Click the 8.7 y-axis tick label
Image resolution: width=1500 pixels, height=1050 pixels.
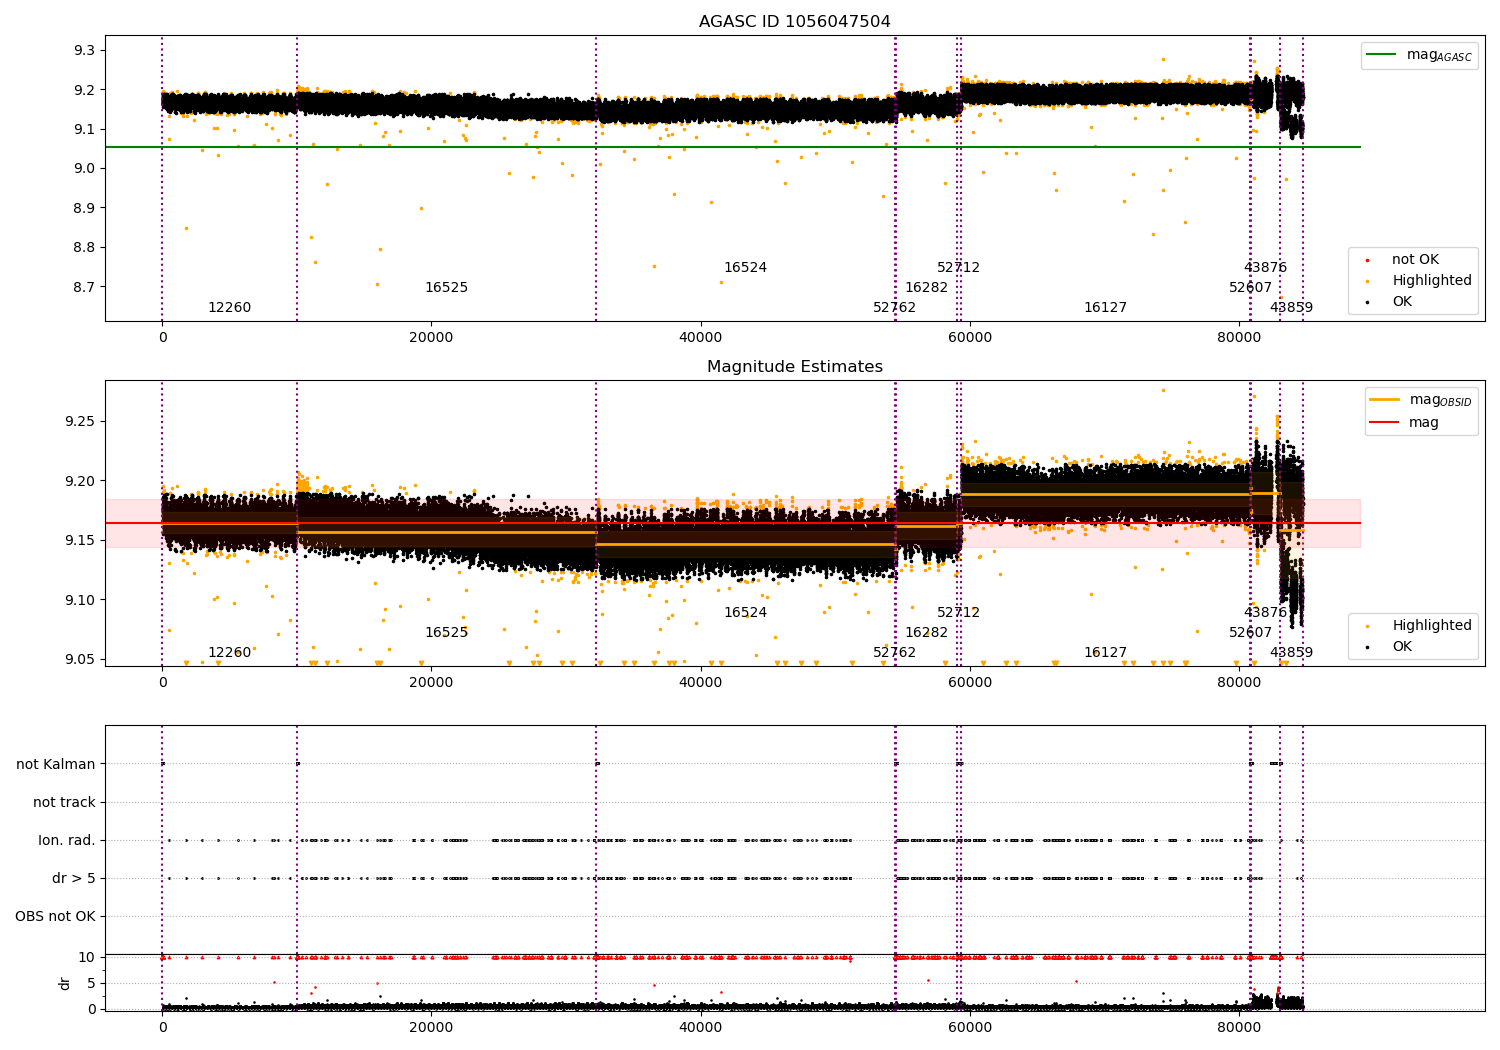(x=85, y=287)
